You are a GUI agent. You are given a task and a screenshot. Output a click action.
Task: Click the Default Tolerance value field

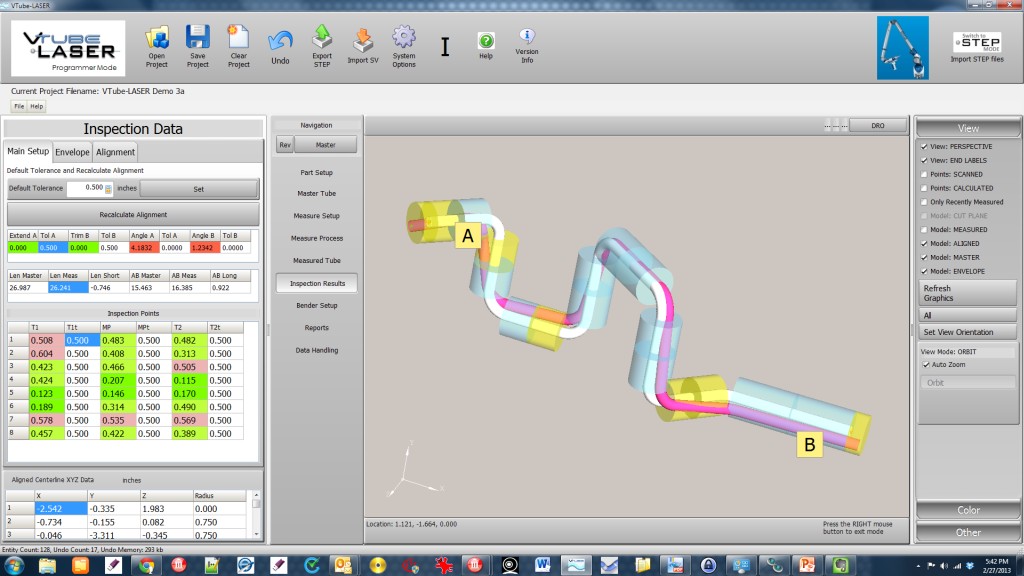(x=88, y=188)
